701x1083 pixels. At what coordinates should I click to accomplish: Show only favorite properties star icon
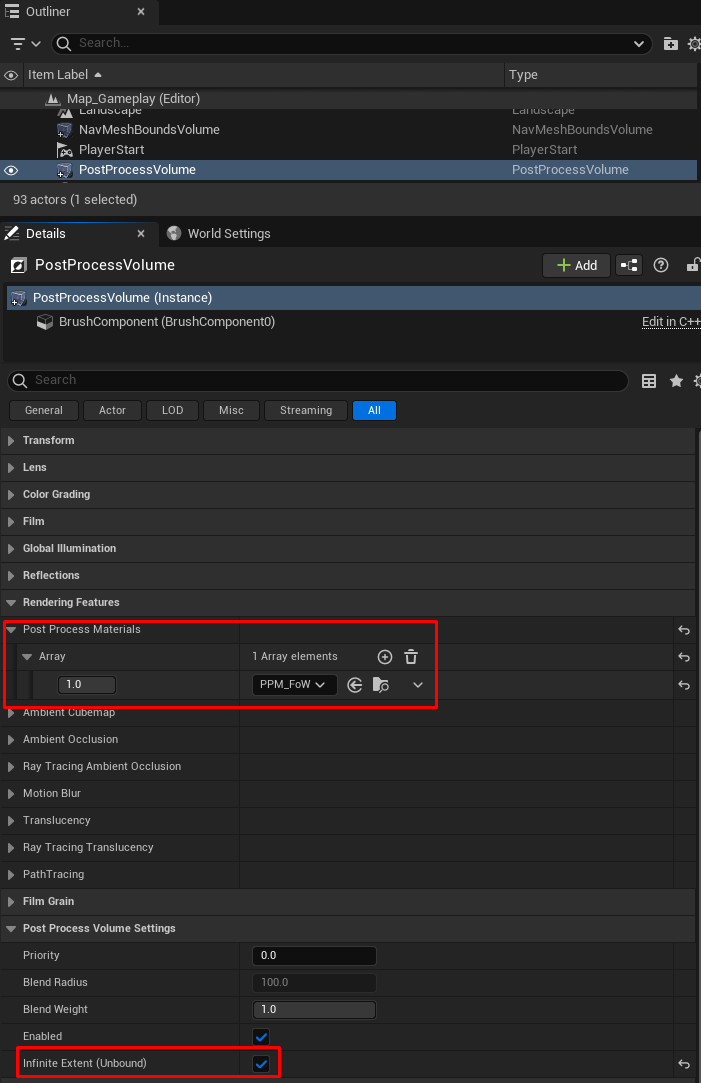(x=676, y=381)
